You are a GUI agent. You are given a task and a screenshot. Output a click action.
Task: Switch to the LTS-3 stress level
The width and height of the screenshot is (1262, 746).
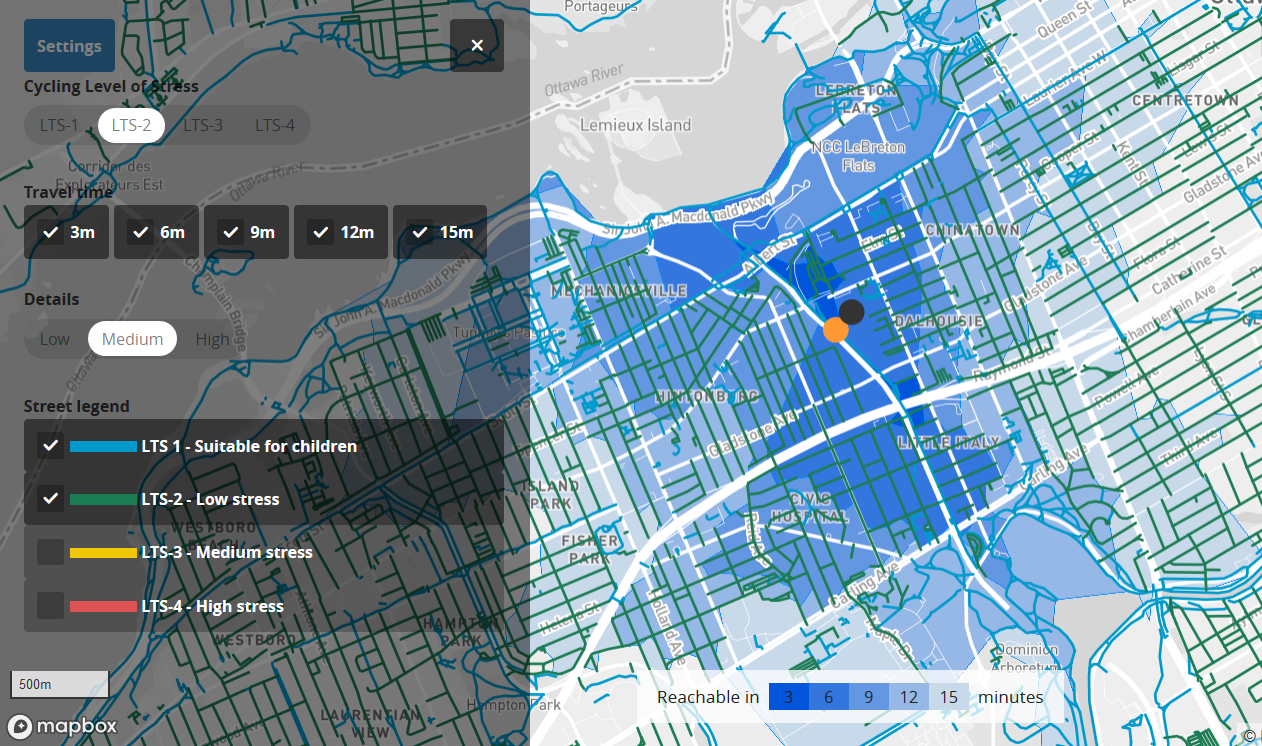point(203,125)
